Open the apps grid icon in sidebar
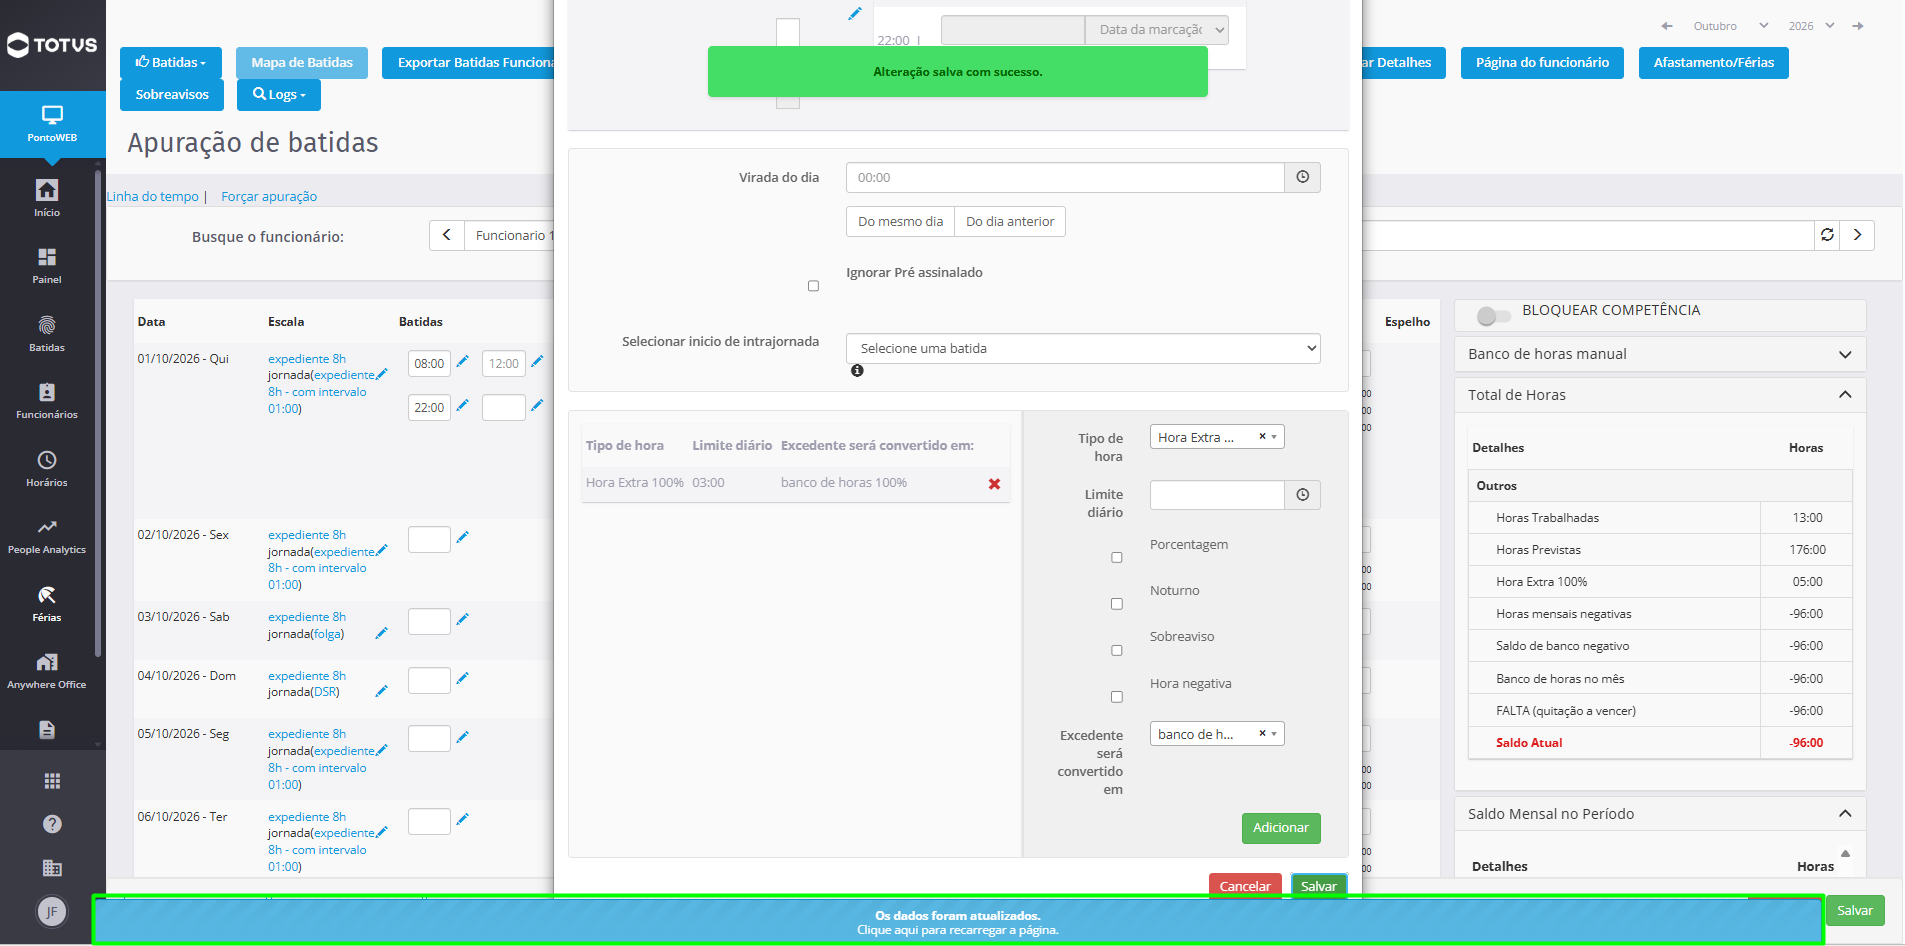Screen dimensions: 1905x946 52,781
